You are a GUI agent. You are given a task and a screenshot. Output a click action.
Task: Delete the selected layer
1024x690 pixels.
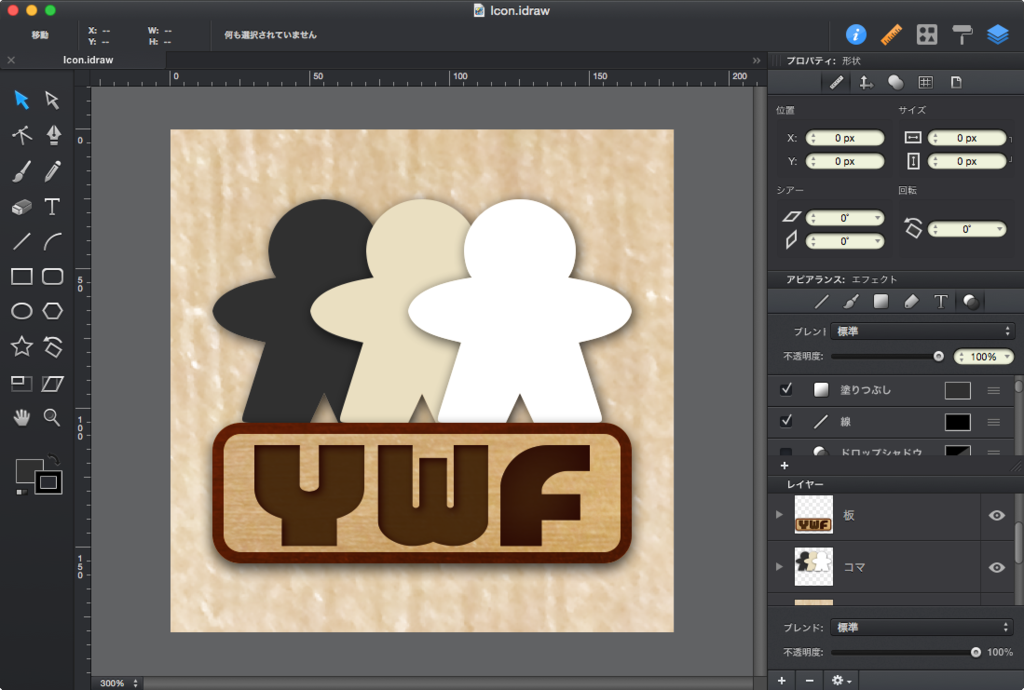pyautogui.click(x=810, y=681)
